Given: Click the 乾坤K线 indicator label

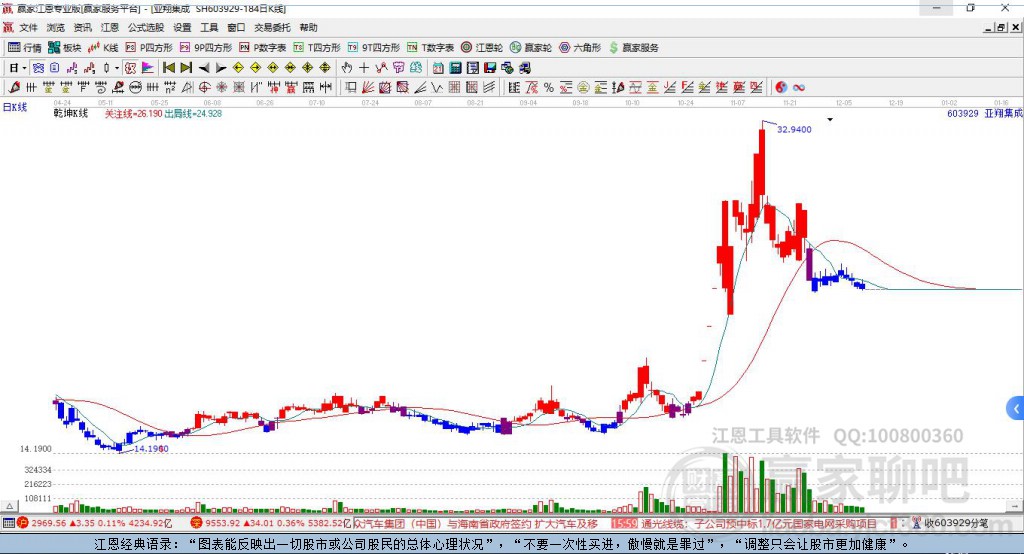Looking at the screenshot, I should 71,114.
